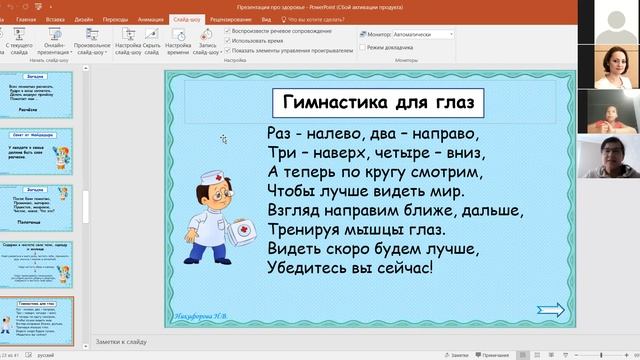
Task: Click the redo icon in quick access toolbar
Action: (x=25, y=7)
